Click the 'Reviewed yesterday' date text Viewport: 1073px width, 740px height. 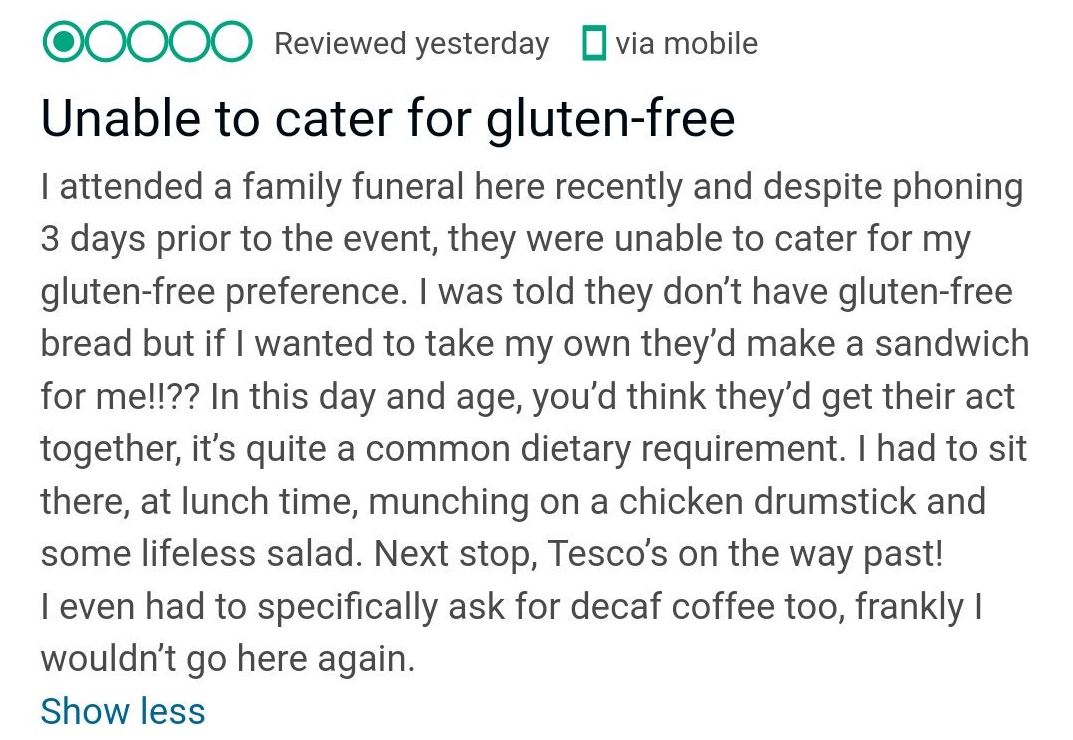coord(411,44)
